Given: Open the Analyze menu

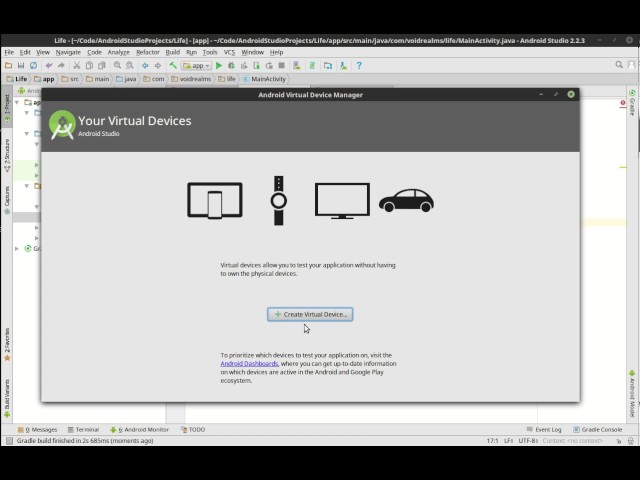Looking at the screenshot, I should point(118,52).
